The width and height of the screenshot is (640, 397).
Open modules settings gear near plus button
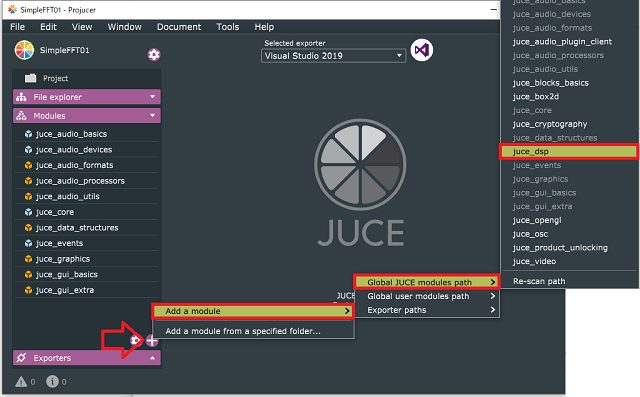(135, 340)
